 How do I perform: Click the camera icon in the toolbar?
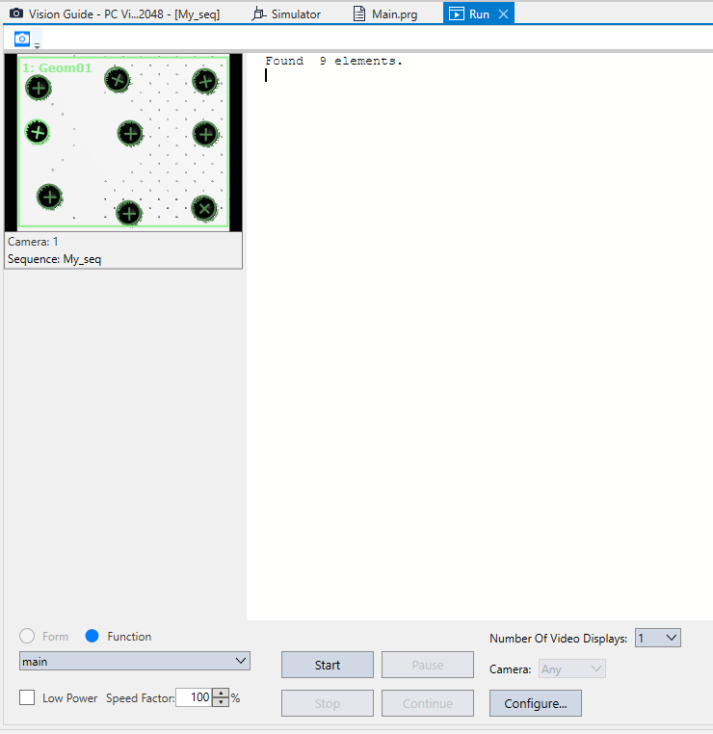pos(22,39)
